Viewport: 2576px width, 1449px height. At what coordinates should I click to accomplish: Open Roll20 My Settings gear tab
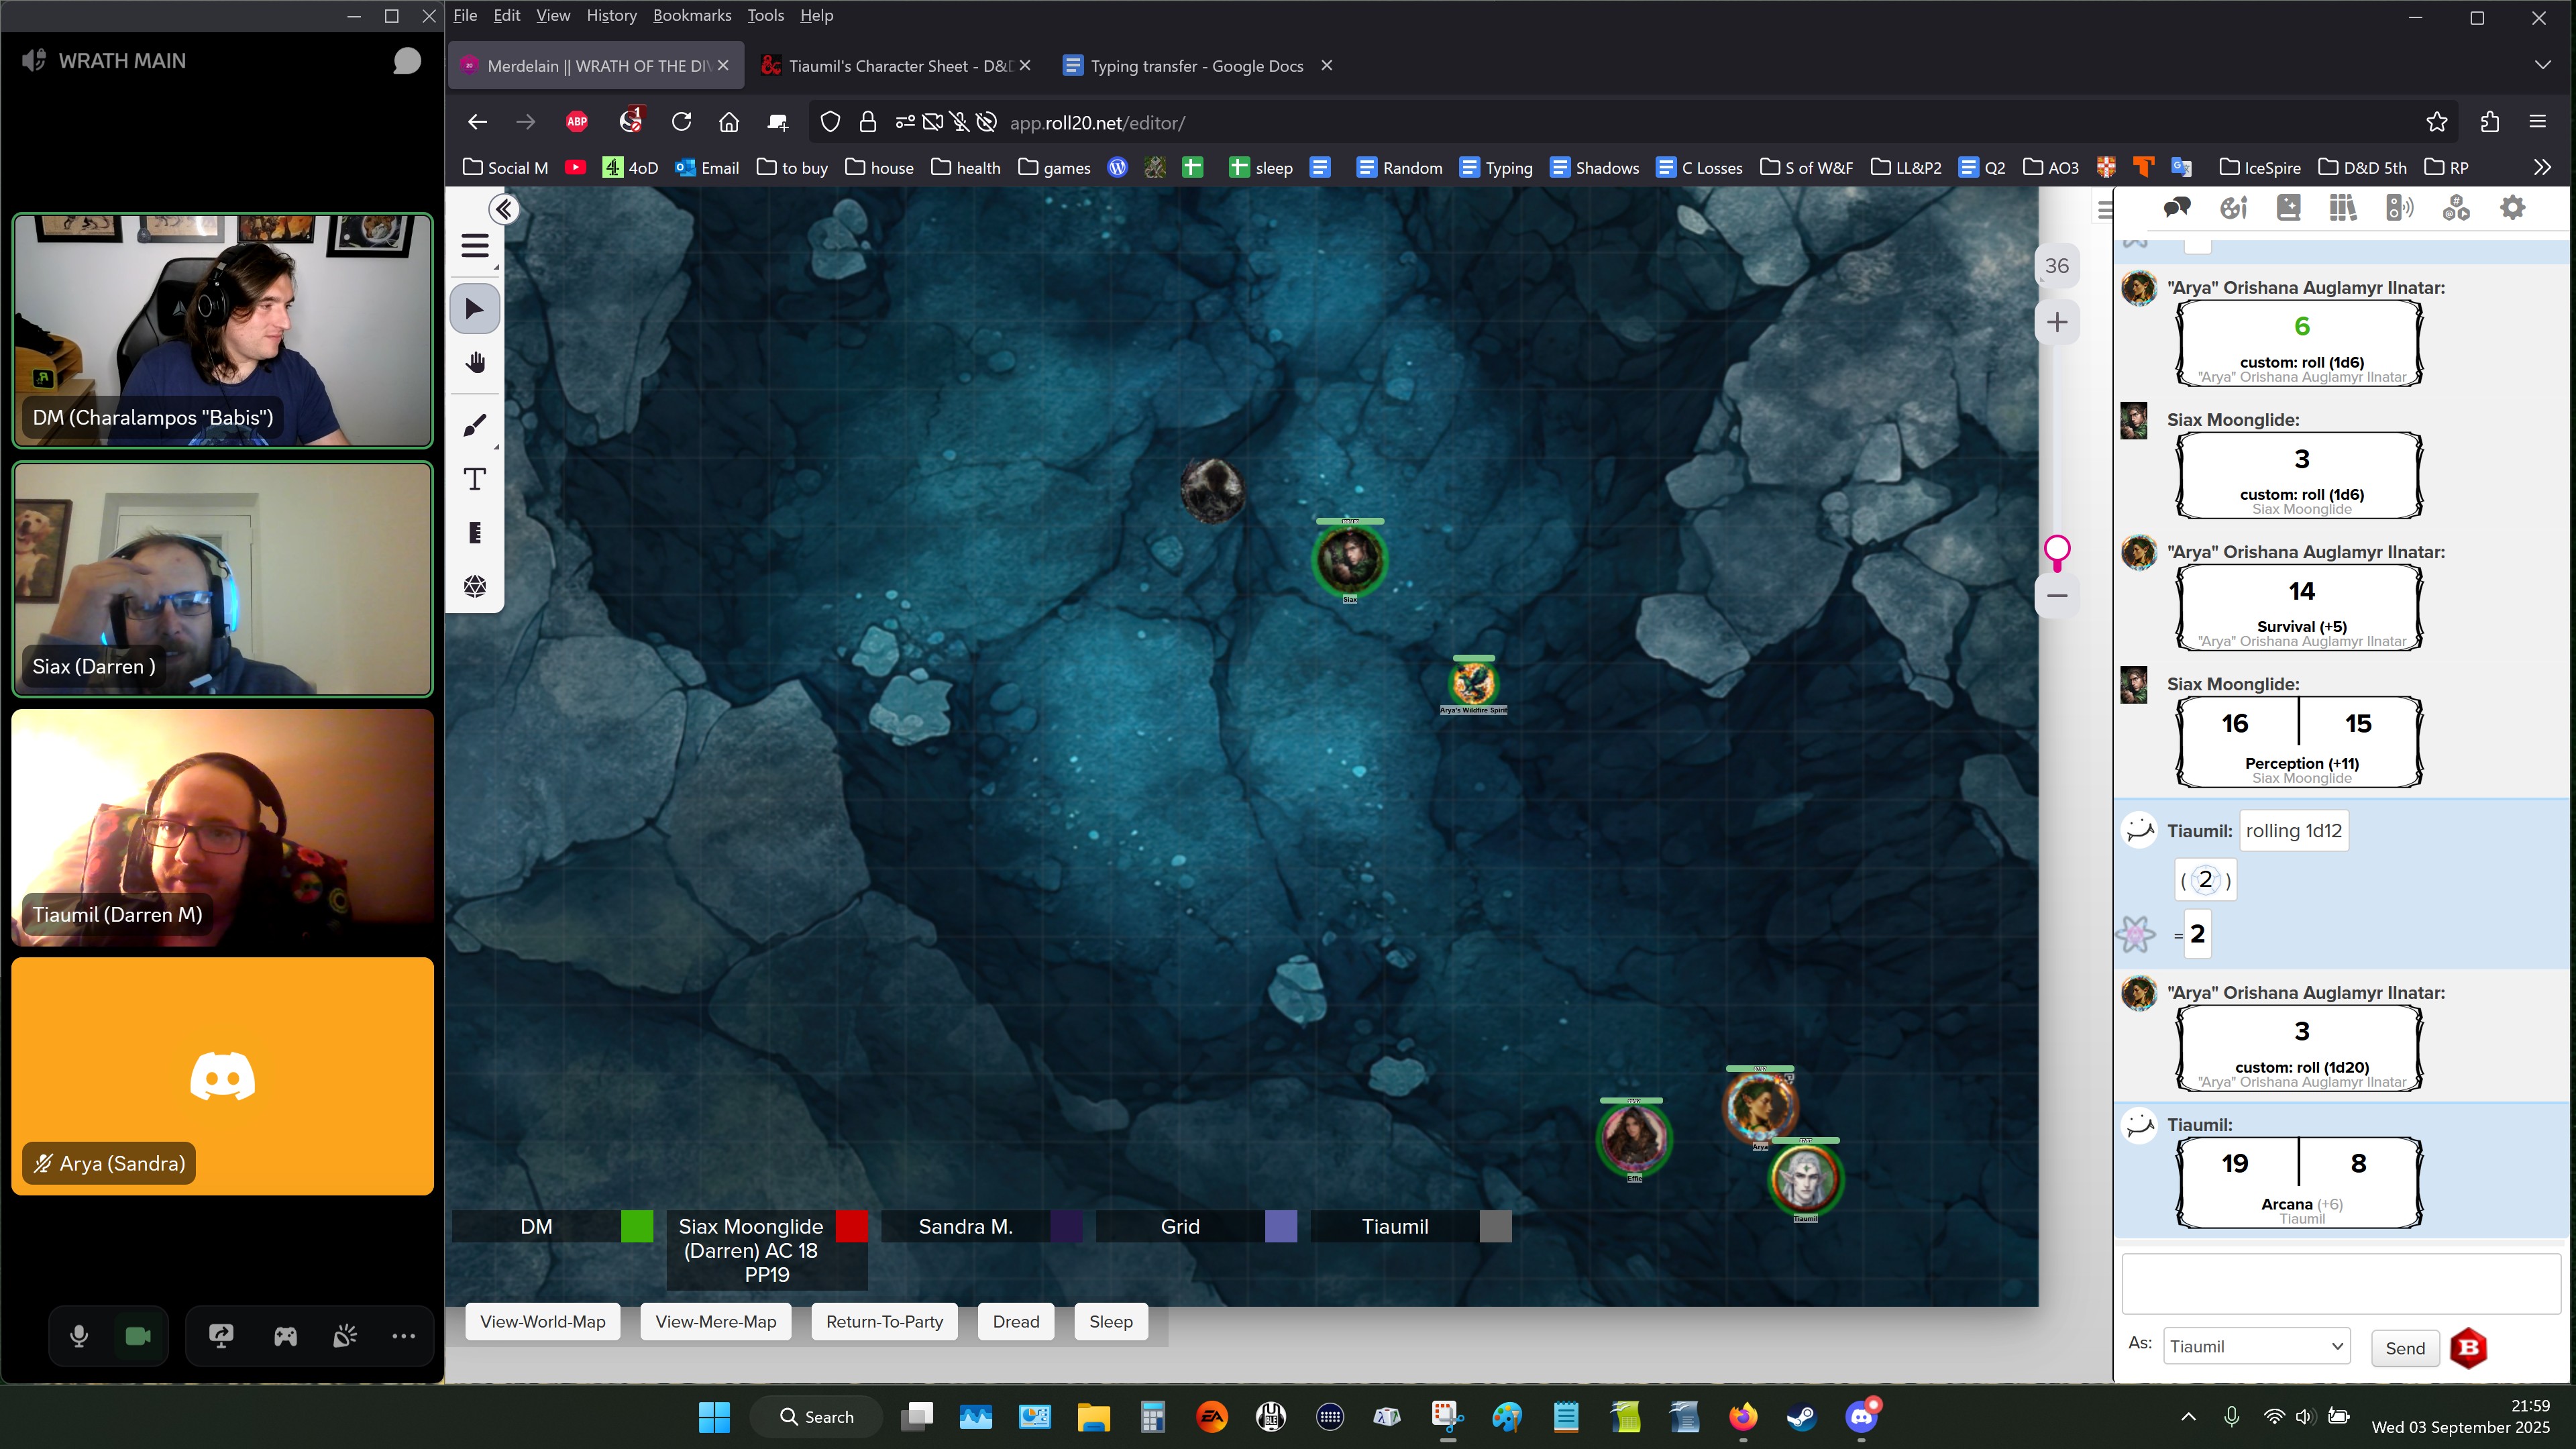[2512, 208]
